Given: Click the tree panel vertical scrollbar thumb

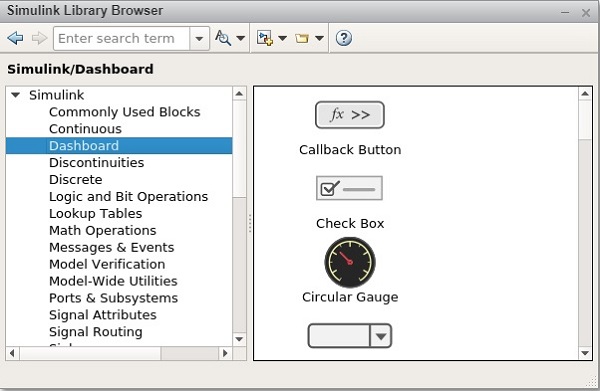Looking at the screenshot, I should pyautogui.click(x=240, y=149).
